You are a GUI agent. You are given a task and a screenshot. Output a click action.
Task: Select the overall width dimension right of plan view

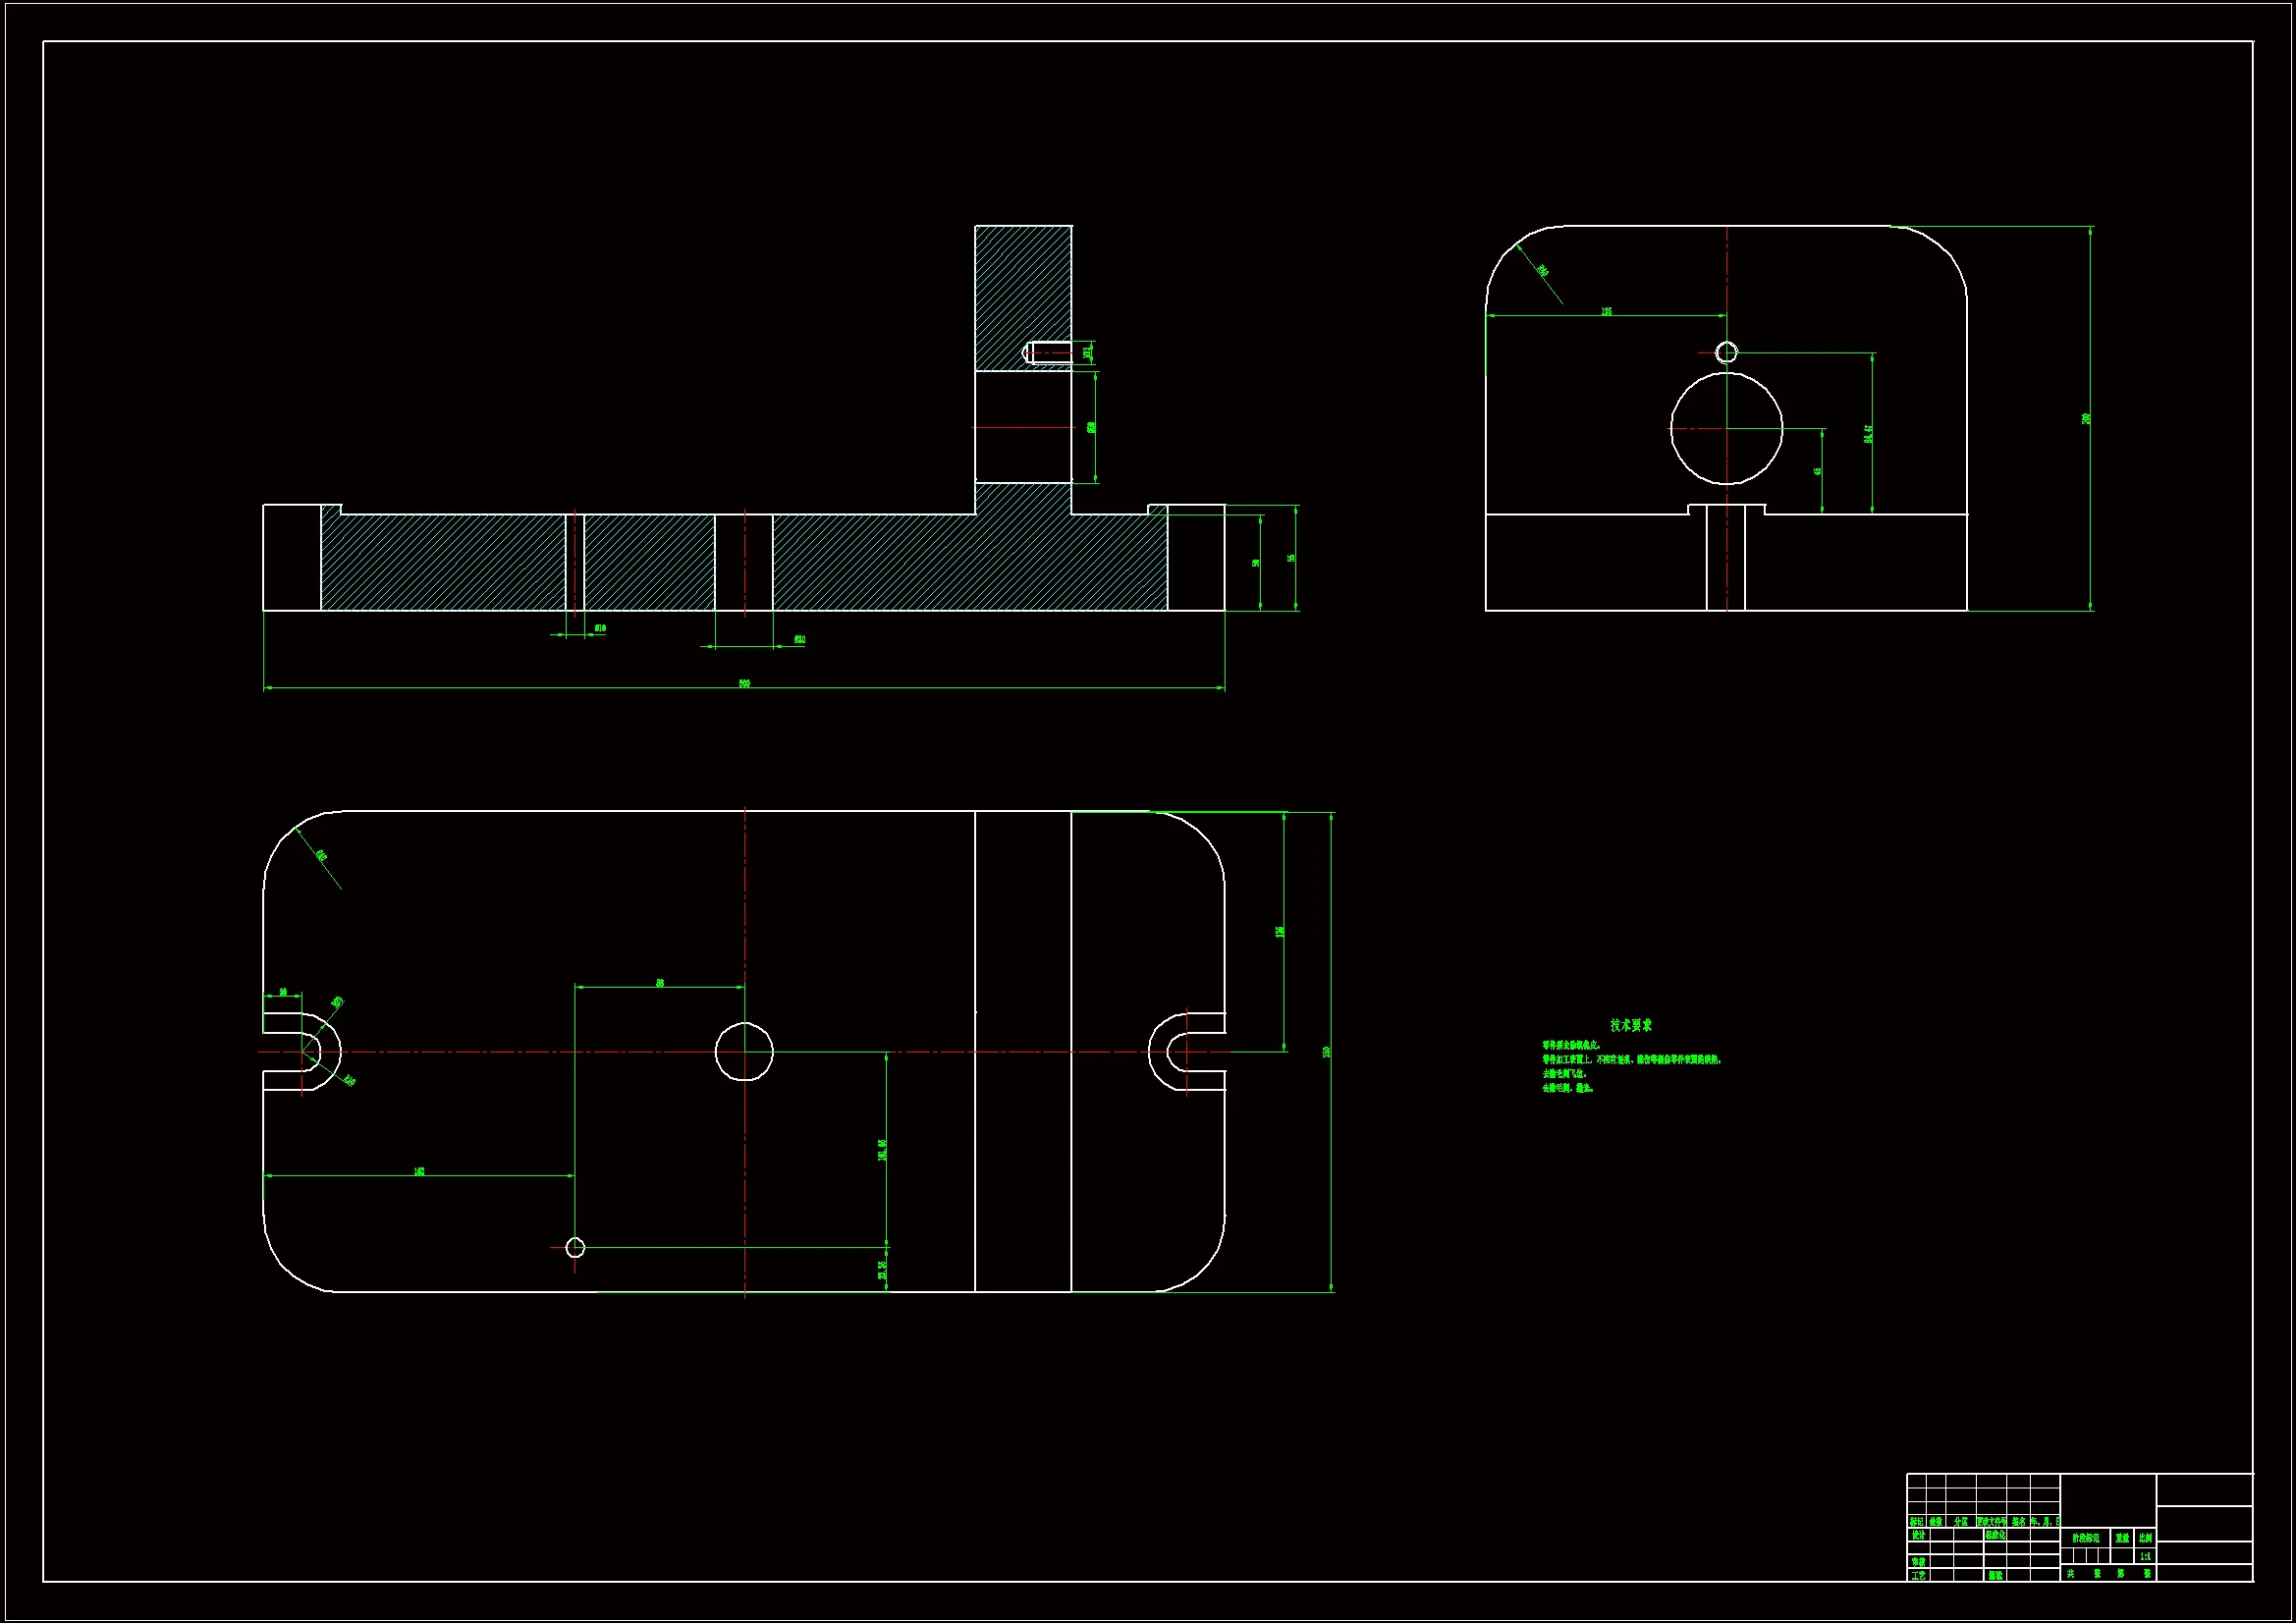tap(1327, 1052)
